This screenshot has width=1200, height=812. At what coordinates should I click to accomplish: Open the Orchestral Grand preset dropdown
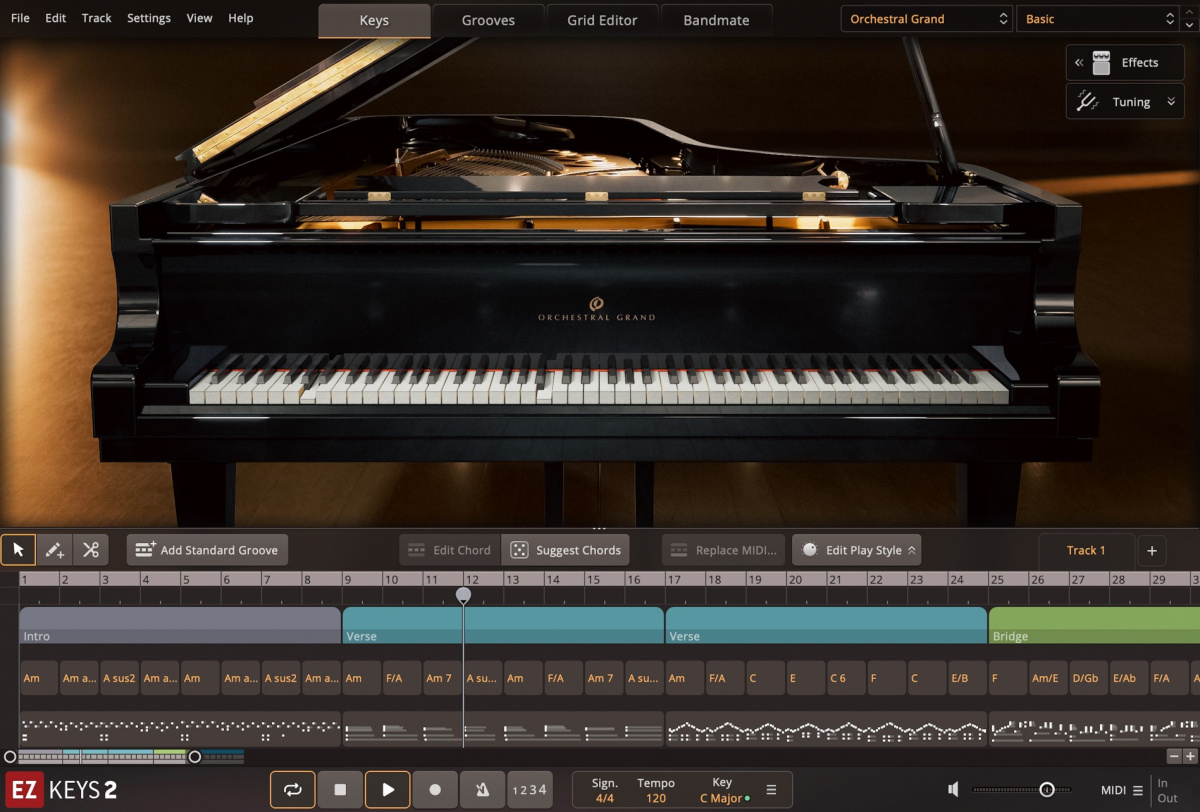[925, 17]
